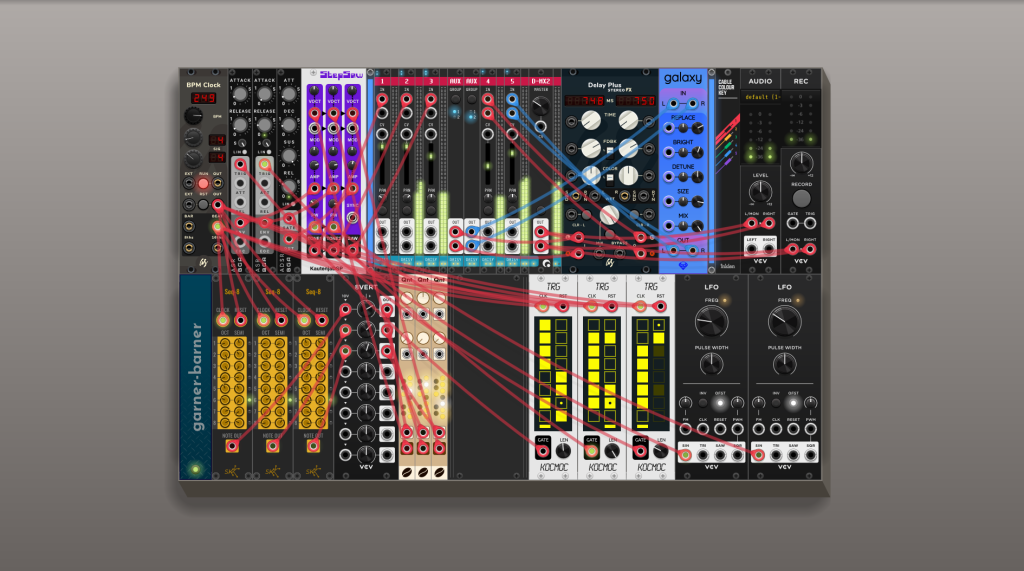Flip the COLOR switch on Delay Plus
This screenshot has width=1024, height=571.
click(609, 179)
